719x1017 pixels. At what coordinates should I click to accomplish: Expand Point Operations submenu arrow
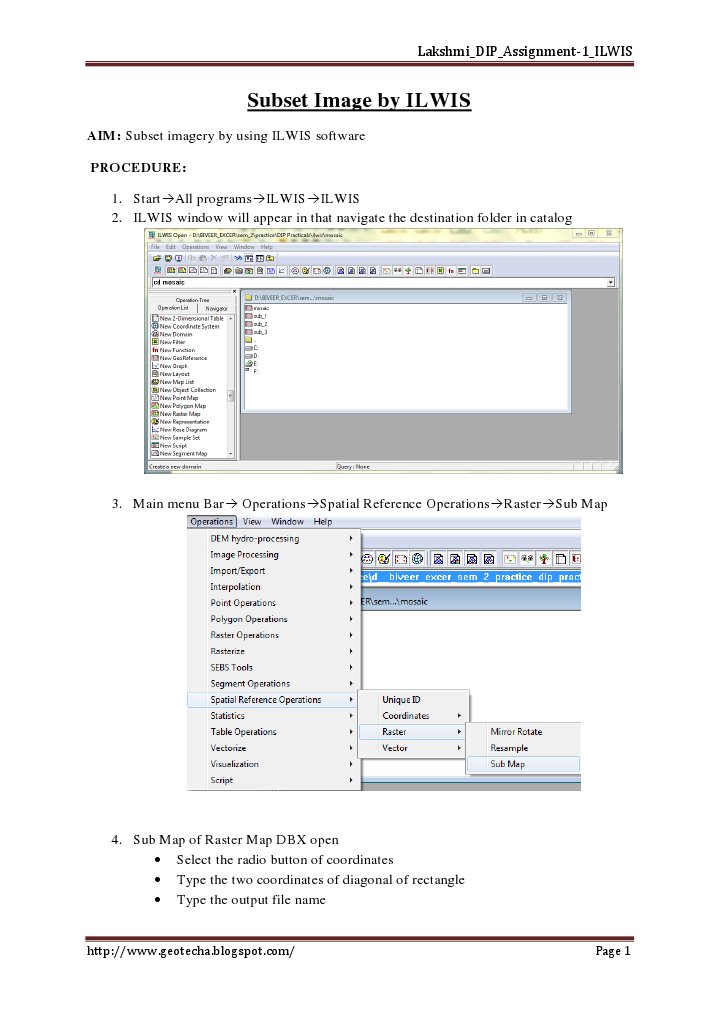point(351,603)
